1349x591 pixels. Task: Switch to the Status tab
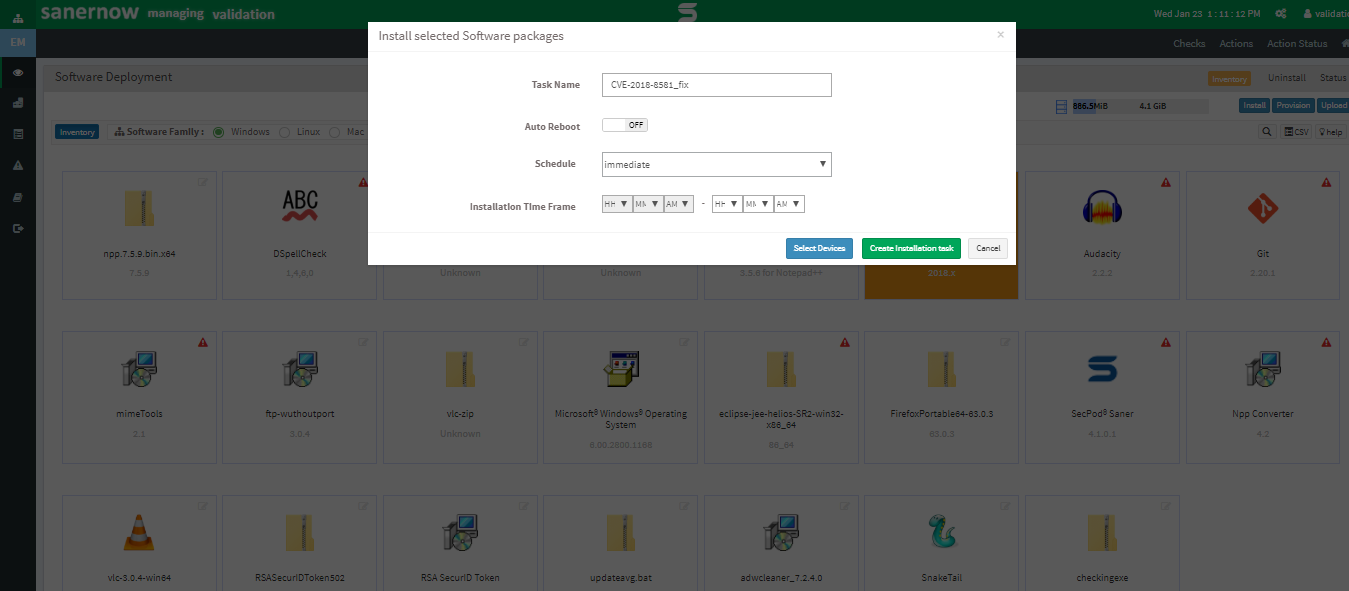tap(1333, 78)
